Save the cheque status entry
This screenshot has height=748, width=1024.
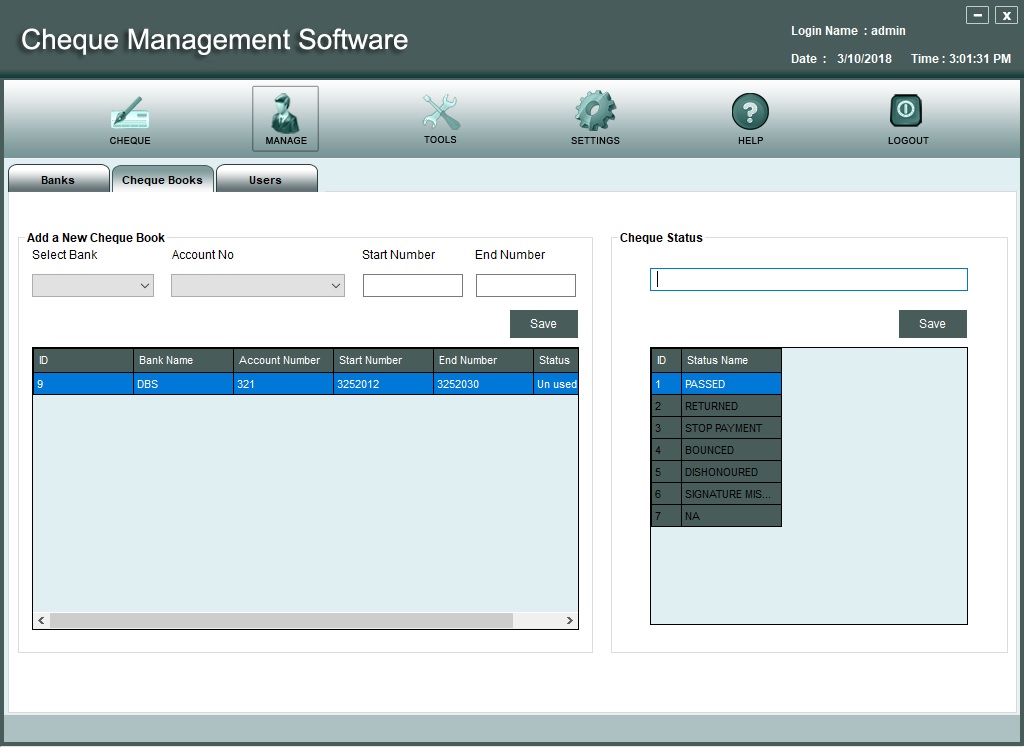tap(932, 324)
